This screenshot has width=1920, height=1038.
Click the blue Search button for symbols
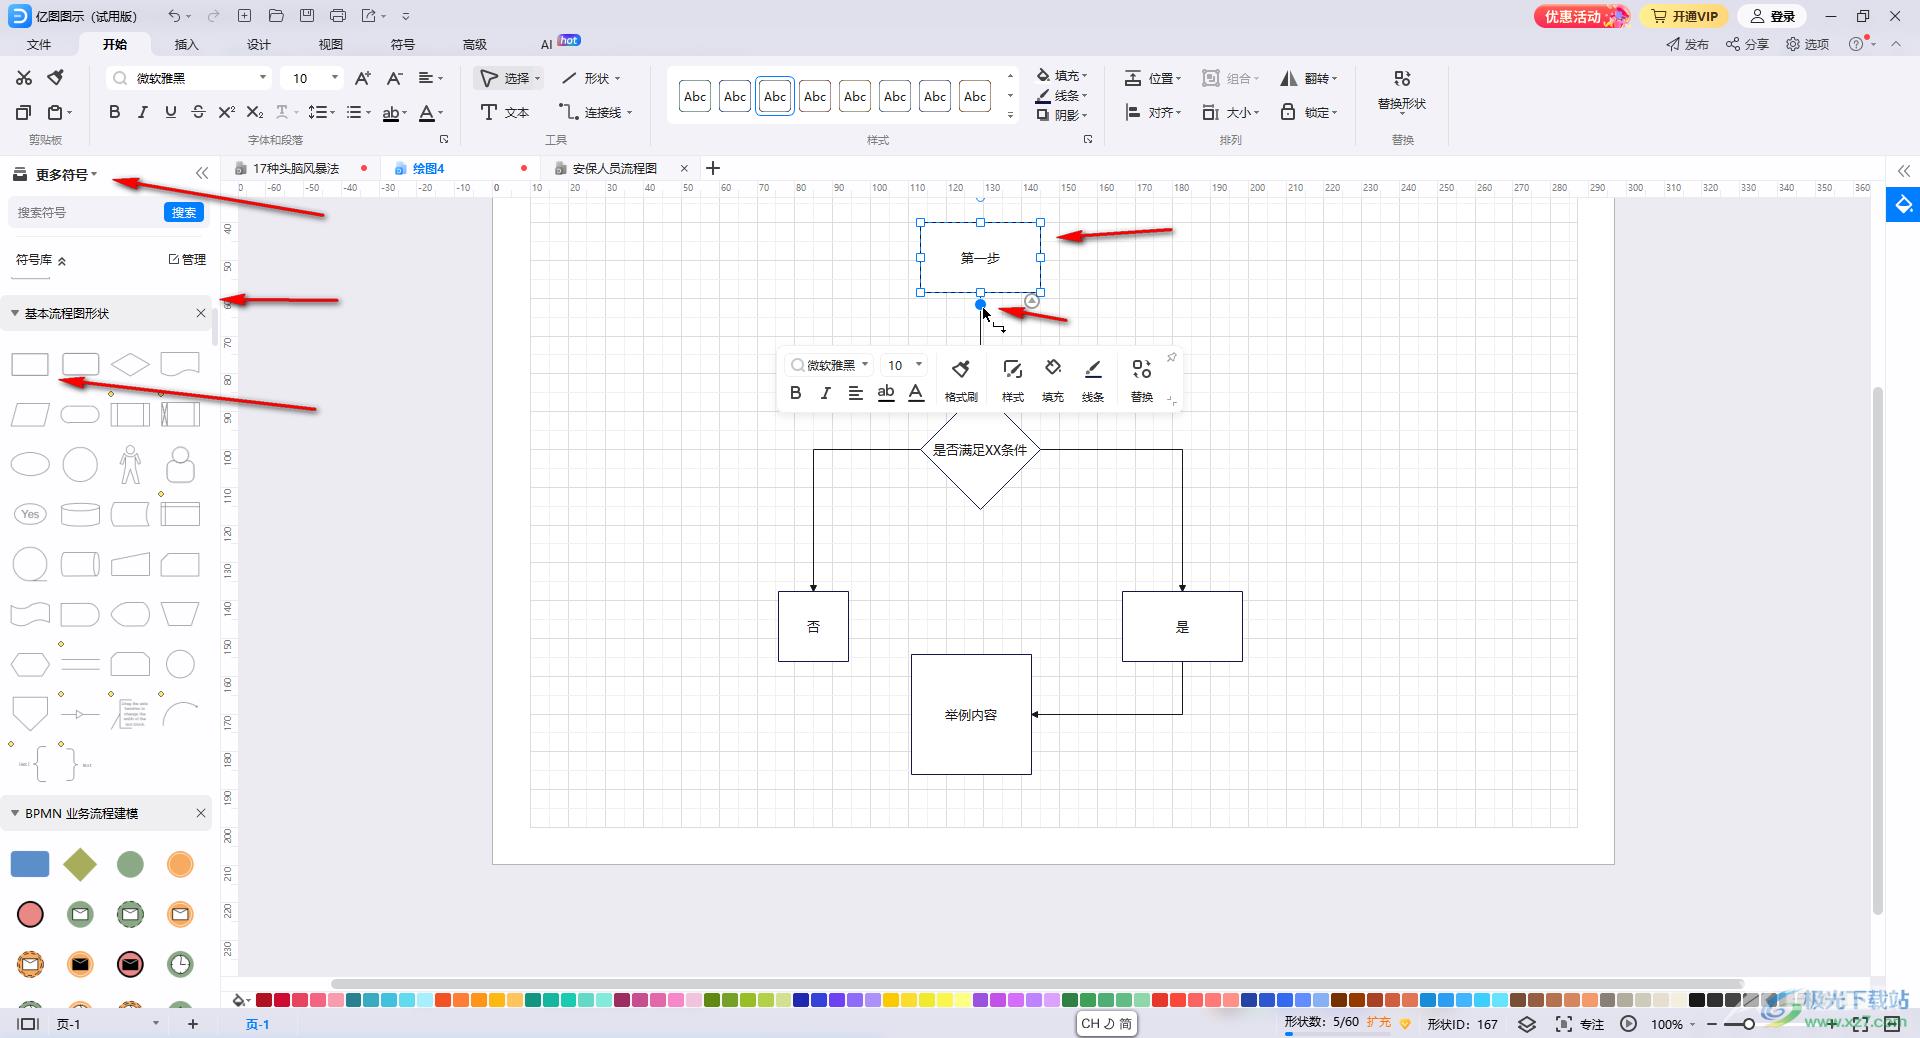[x=184, y=212]
